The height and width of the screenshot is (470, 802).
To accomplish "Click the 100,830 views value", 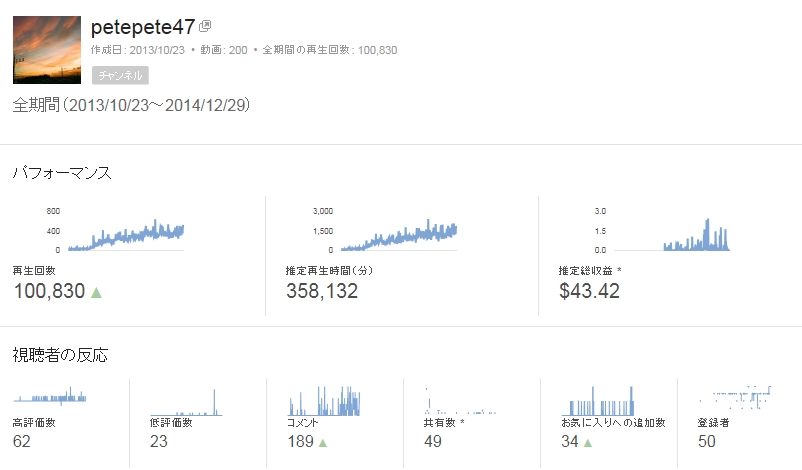I will (49, 291).
